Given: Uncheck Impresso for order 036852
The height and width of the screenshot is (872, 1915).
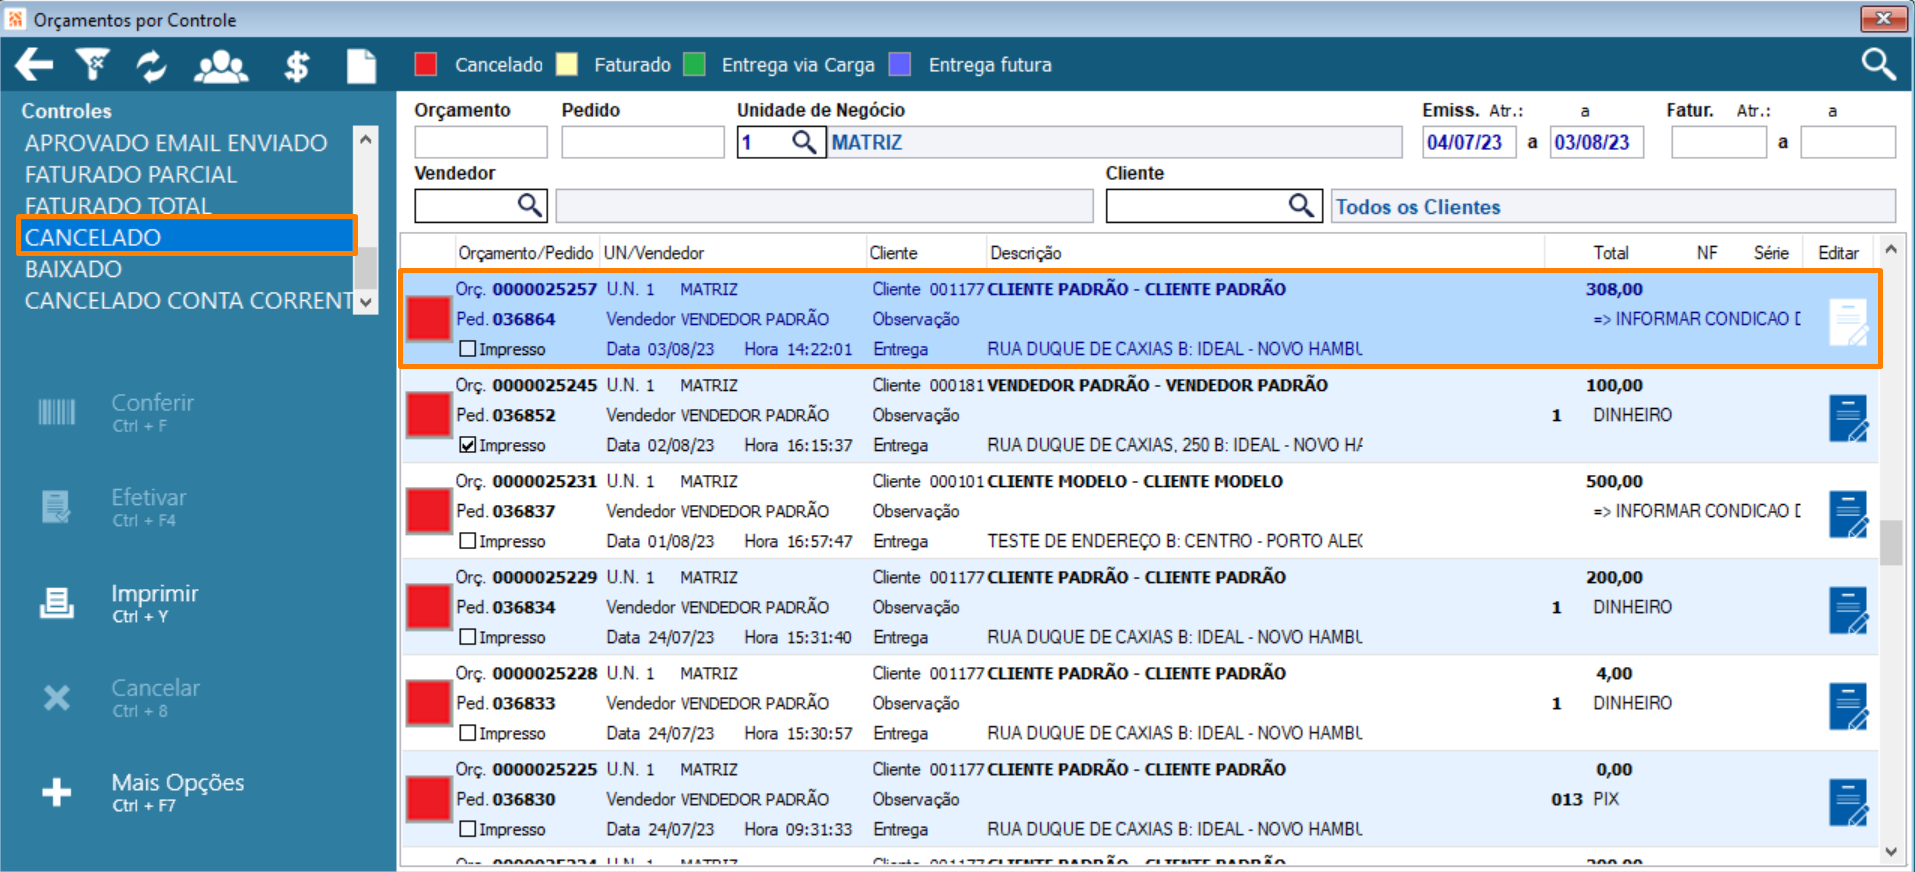Looking at the screenshot, I should [x=467, y=445].
